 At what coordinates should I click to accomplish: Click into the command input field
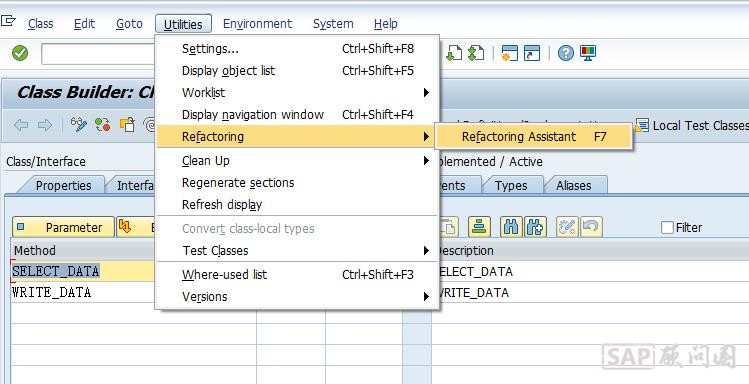(x=99, y=54)
